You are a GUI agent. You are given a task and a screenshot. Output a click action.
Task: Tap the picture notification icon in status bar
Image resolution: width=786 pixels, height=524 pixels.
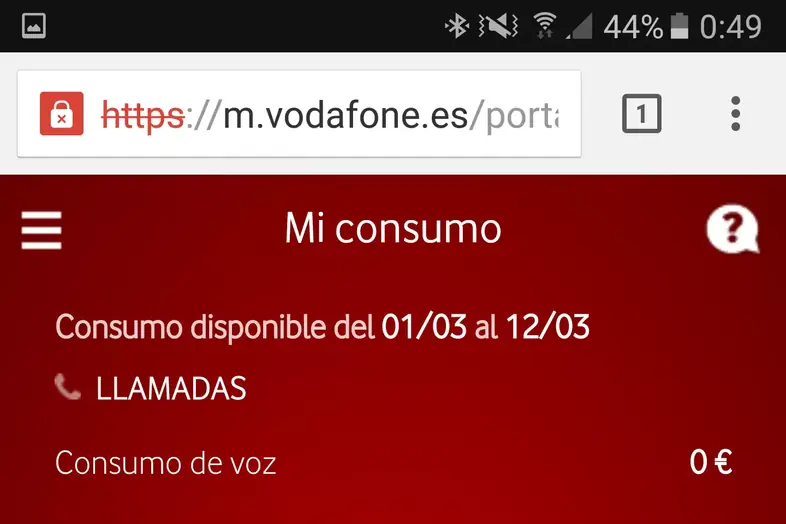coord(34,26)
